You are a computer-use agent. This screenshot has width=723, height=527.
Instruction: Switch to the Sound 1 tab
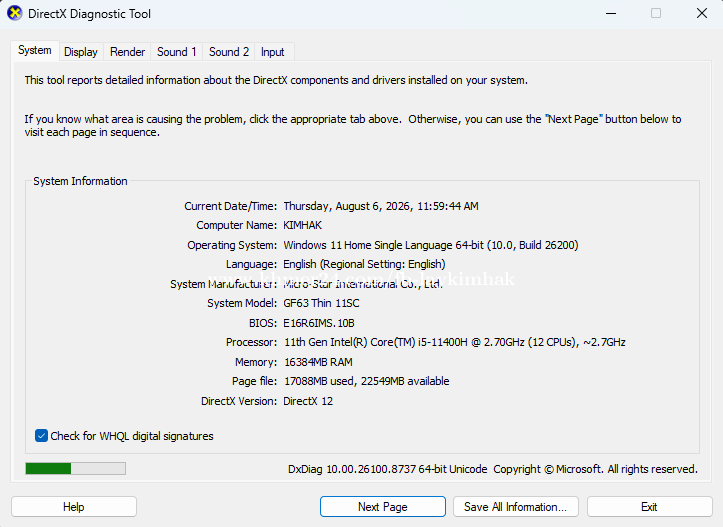[x=177, y=52]
